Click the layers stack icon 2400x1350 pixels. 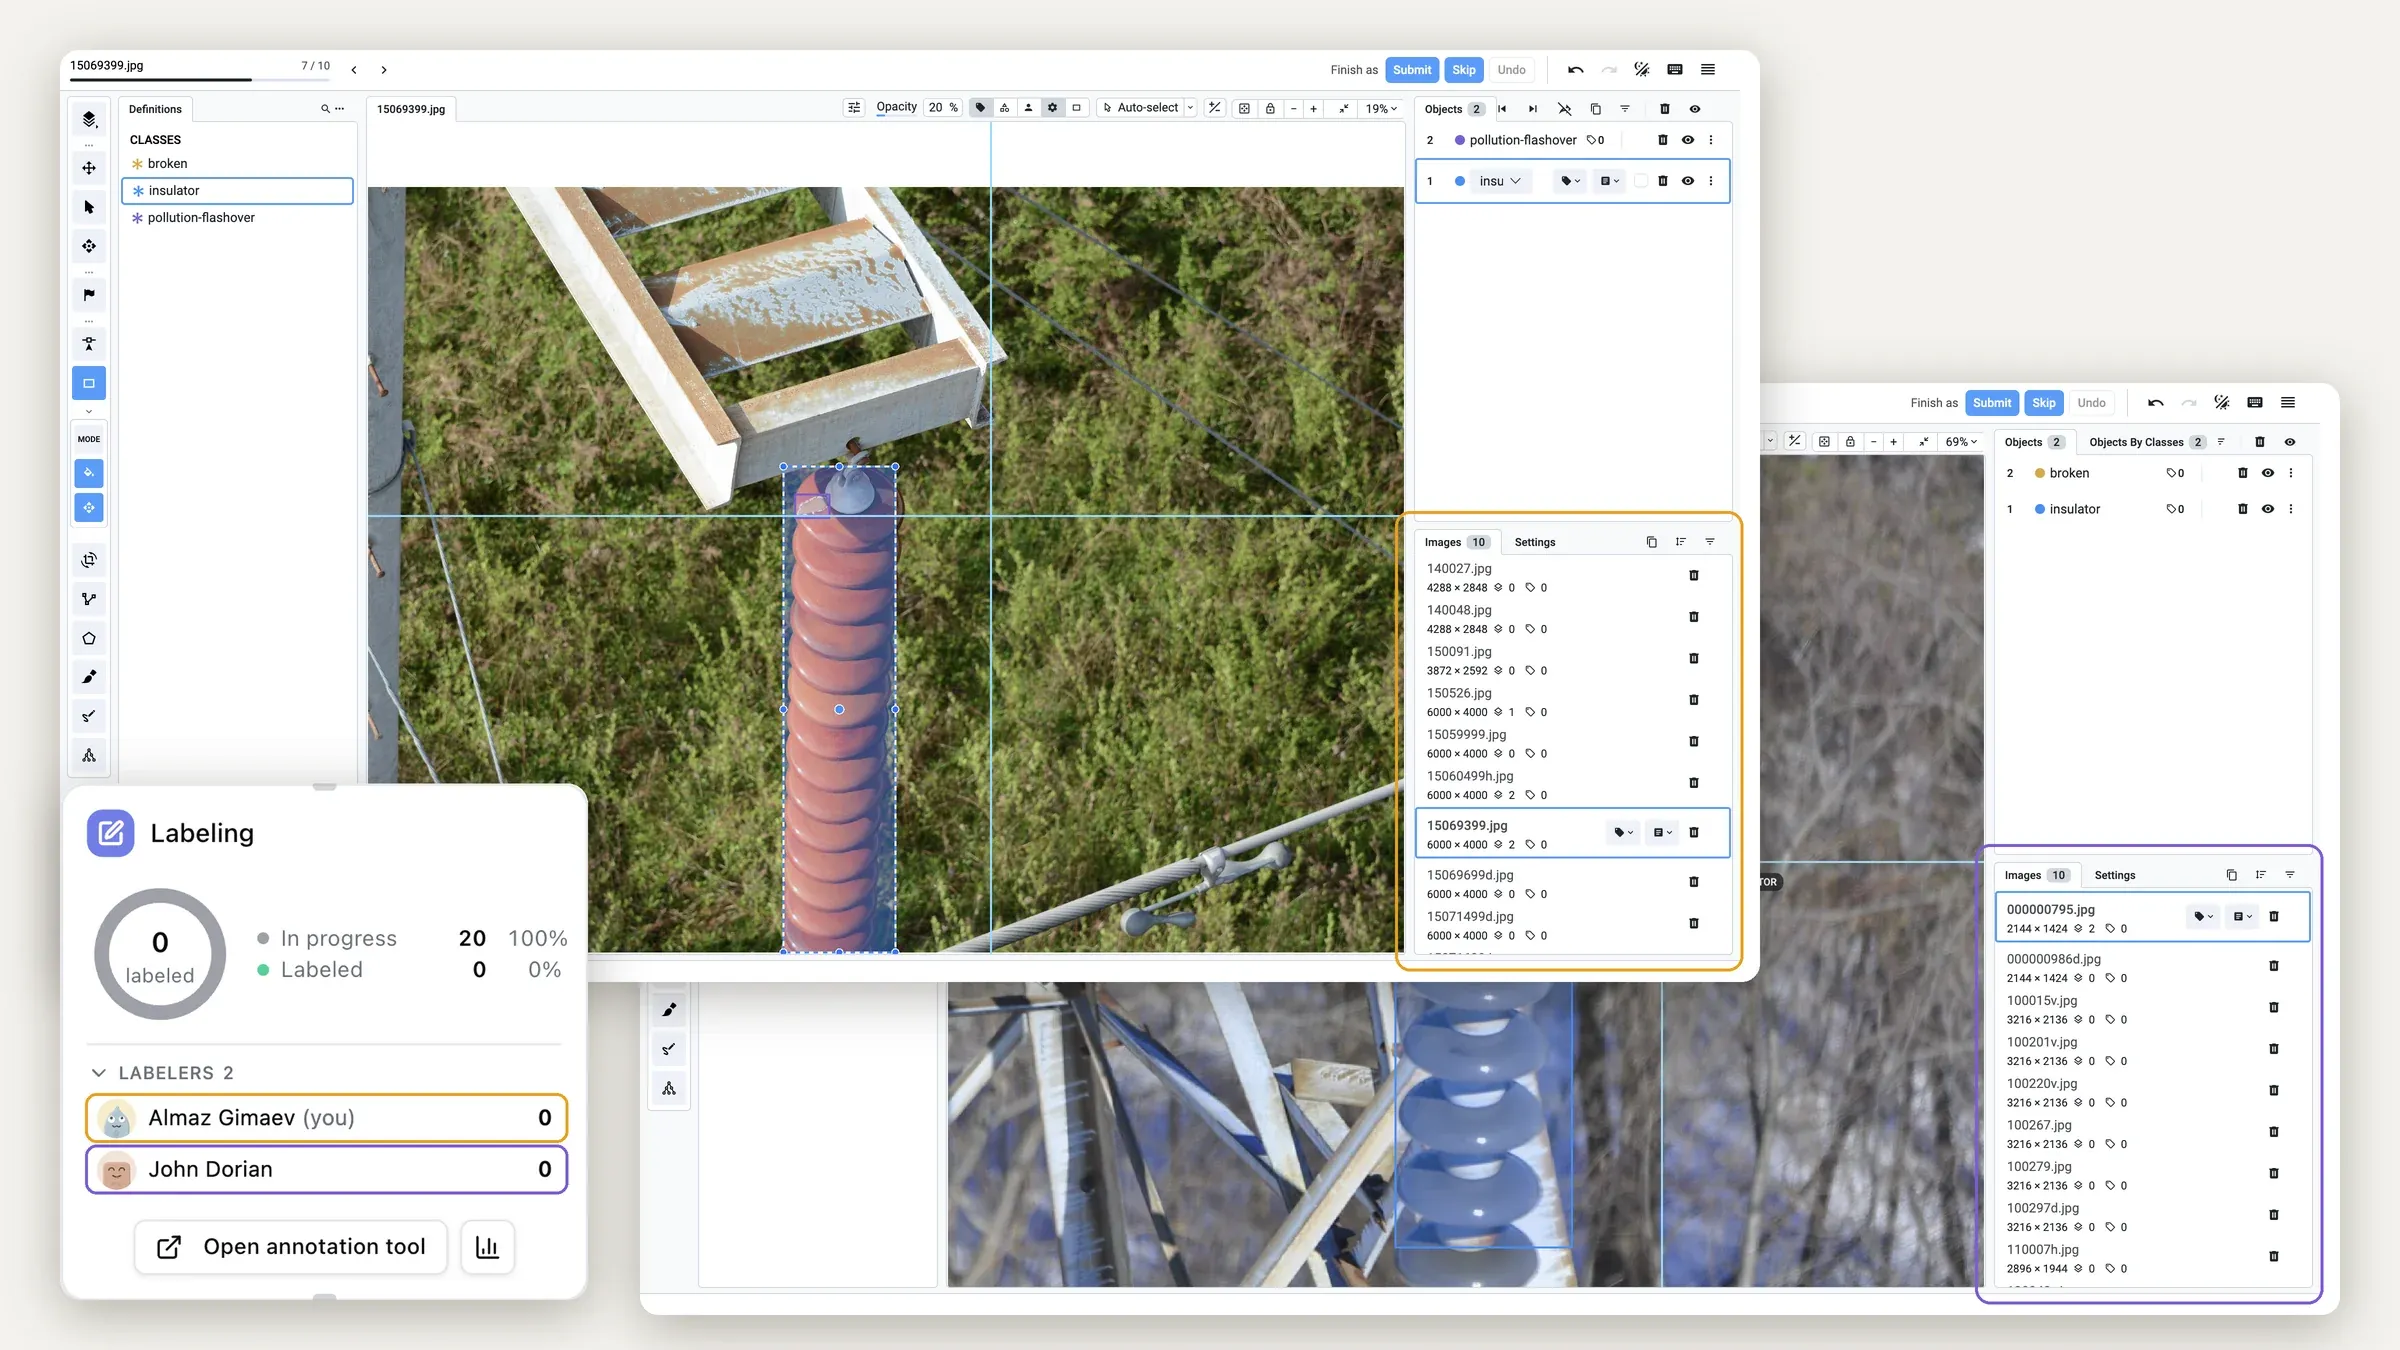tap(89, 119)
